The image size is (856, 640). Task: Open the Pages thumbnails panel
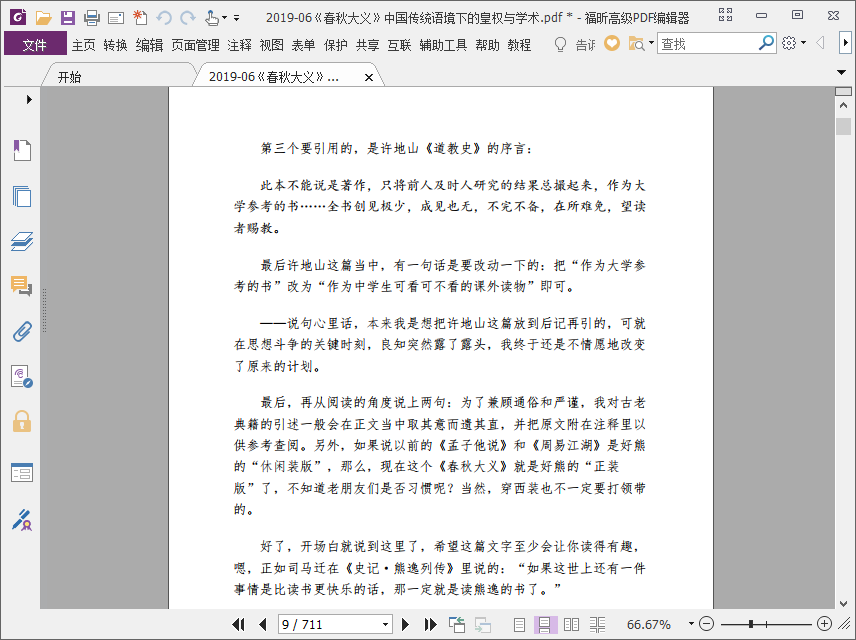pyautogui.click(x=22, y=196)
